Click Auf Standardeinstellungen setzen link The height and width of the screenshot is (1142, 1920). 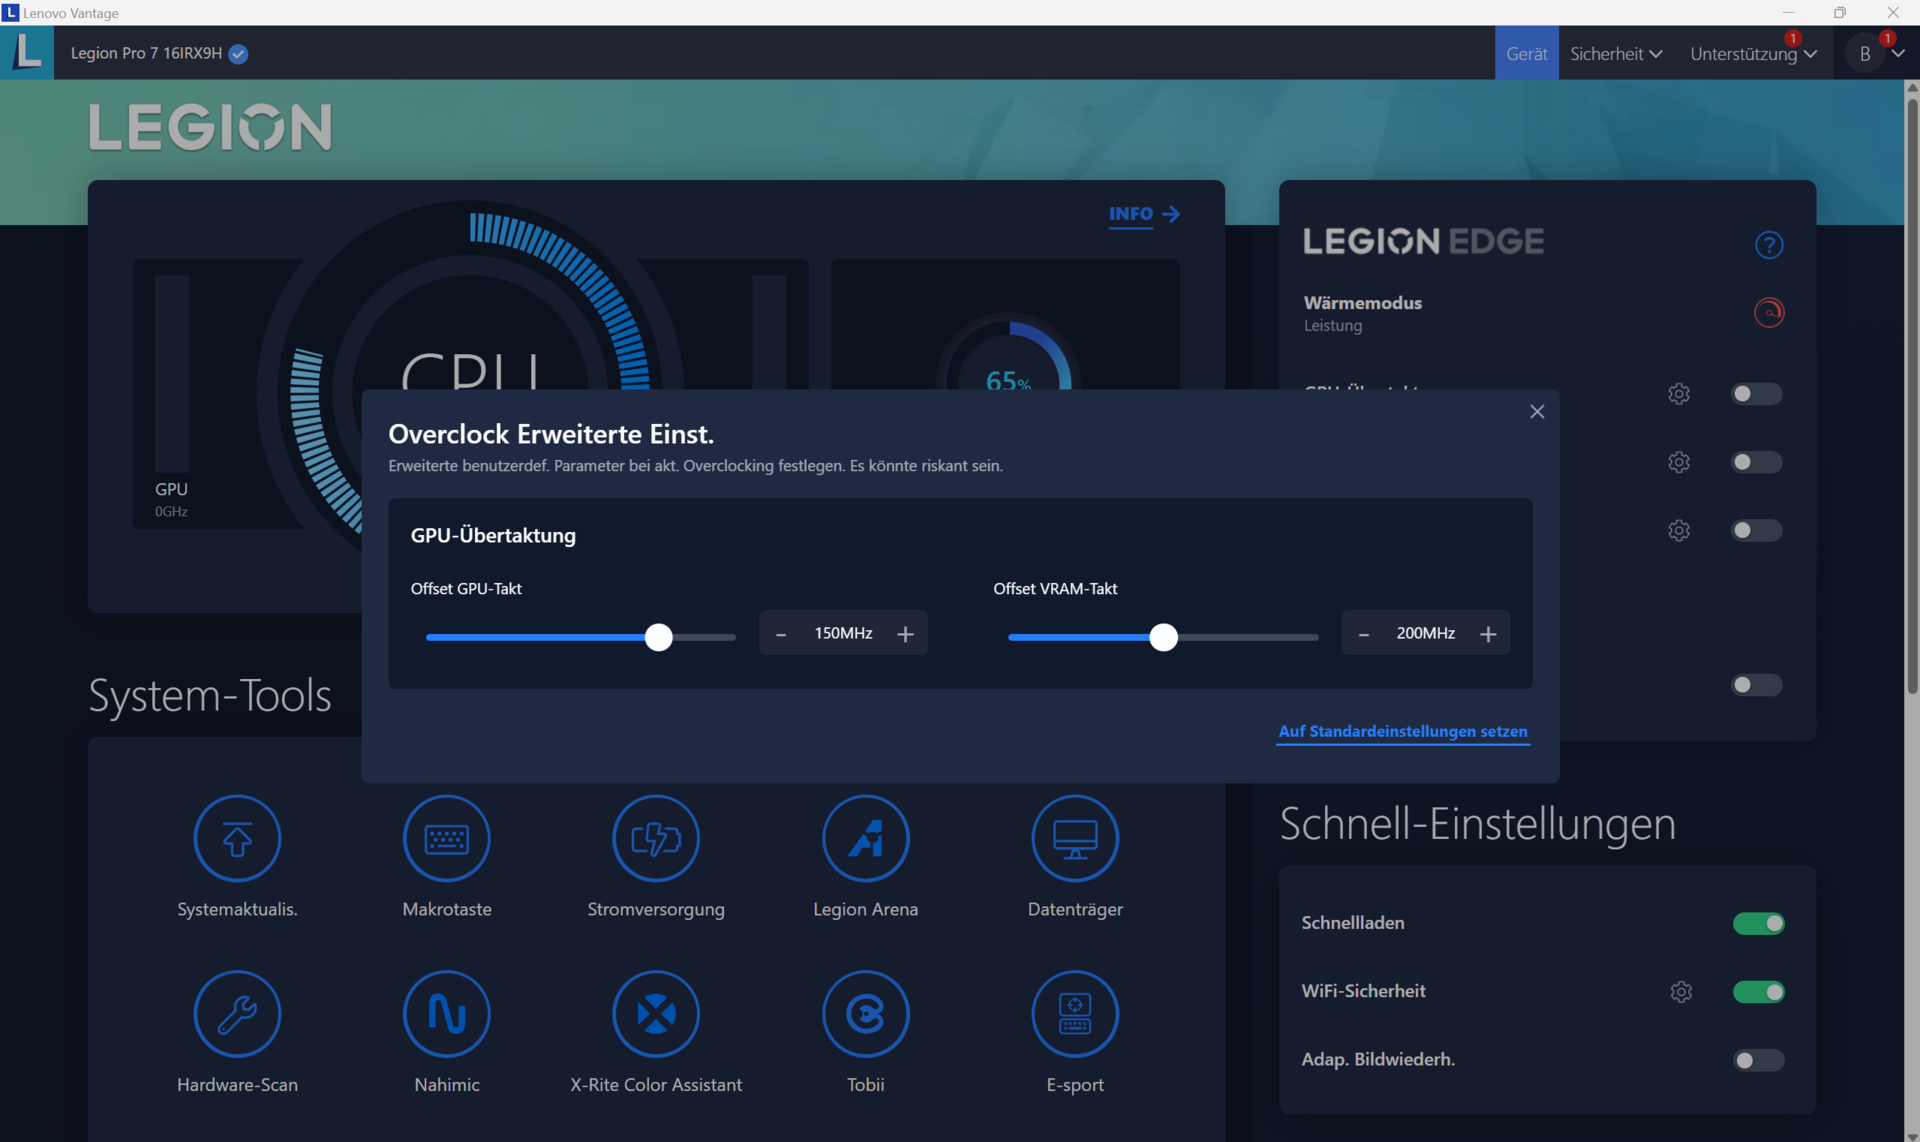point(1402,731)
